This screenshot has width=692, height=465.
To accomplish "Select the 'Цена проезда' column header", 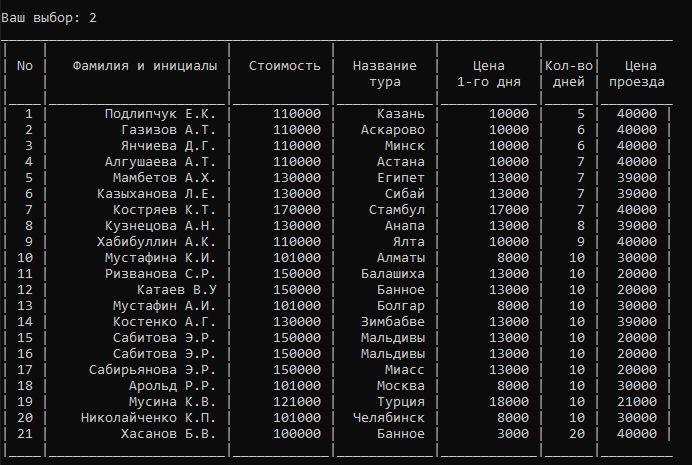I will pos(637,74).
